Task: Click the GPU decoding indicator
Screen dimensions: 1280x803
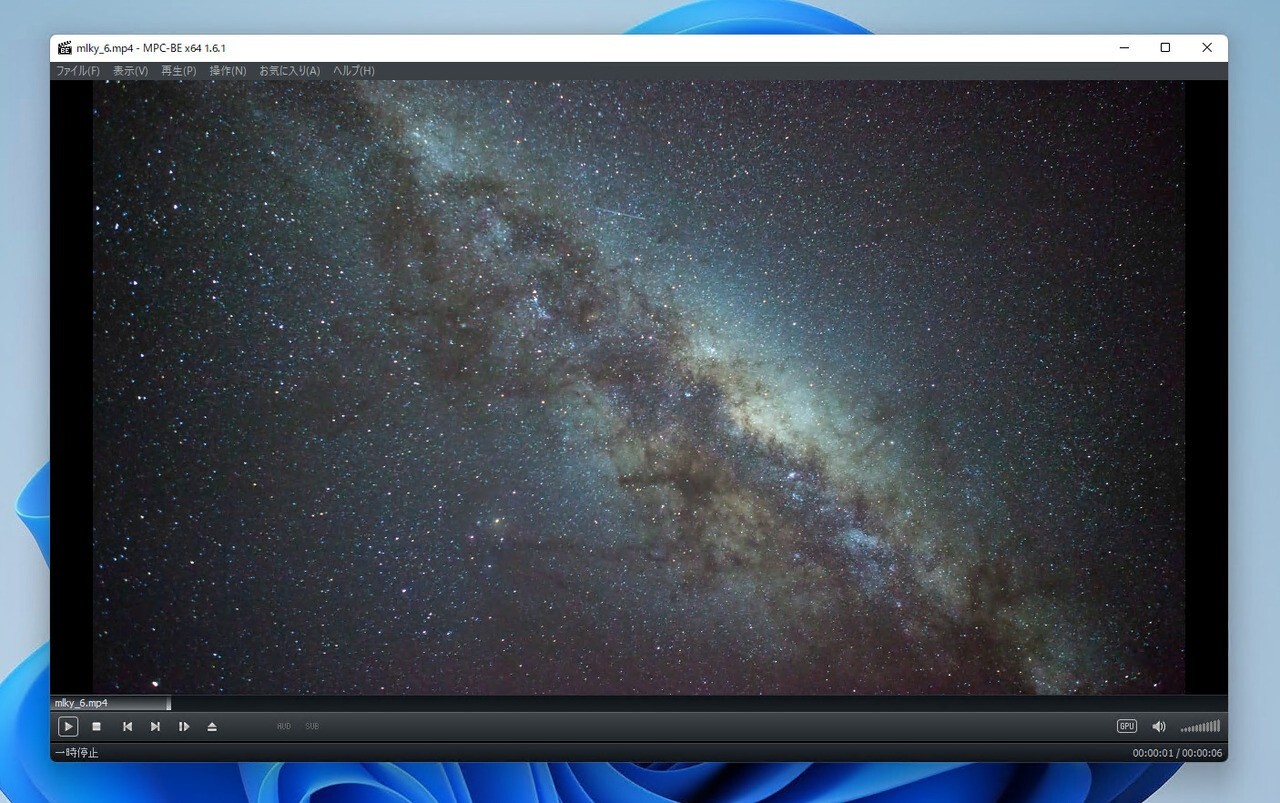Action: (x=1127, y=726)
